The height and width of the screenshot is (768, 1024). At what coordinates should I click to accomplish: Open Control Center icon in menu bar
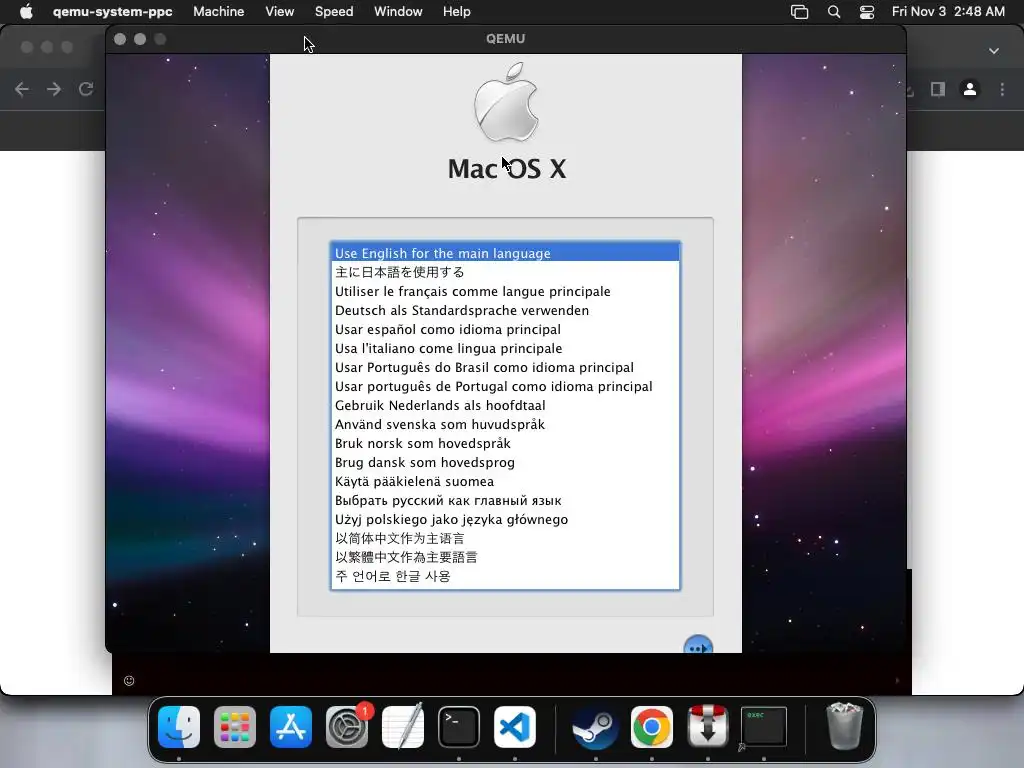point(867,12)
